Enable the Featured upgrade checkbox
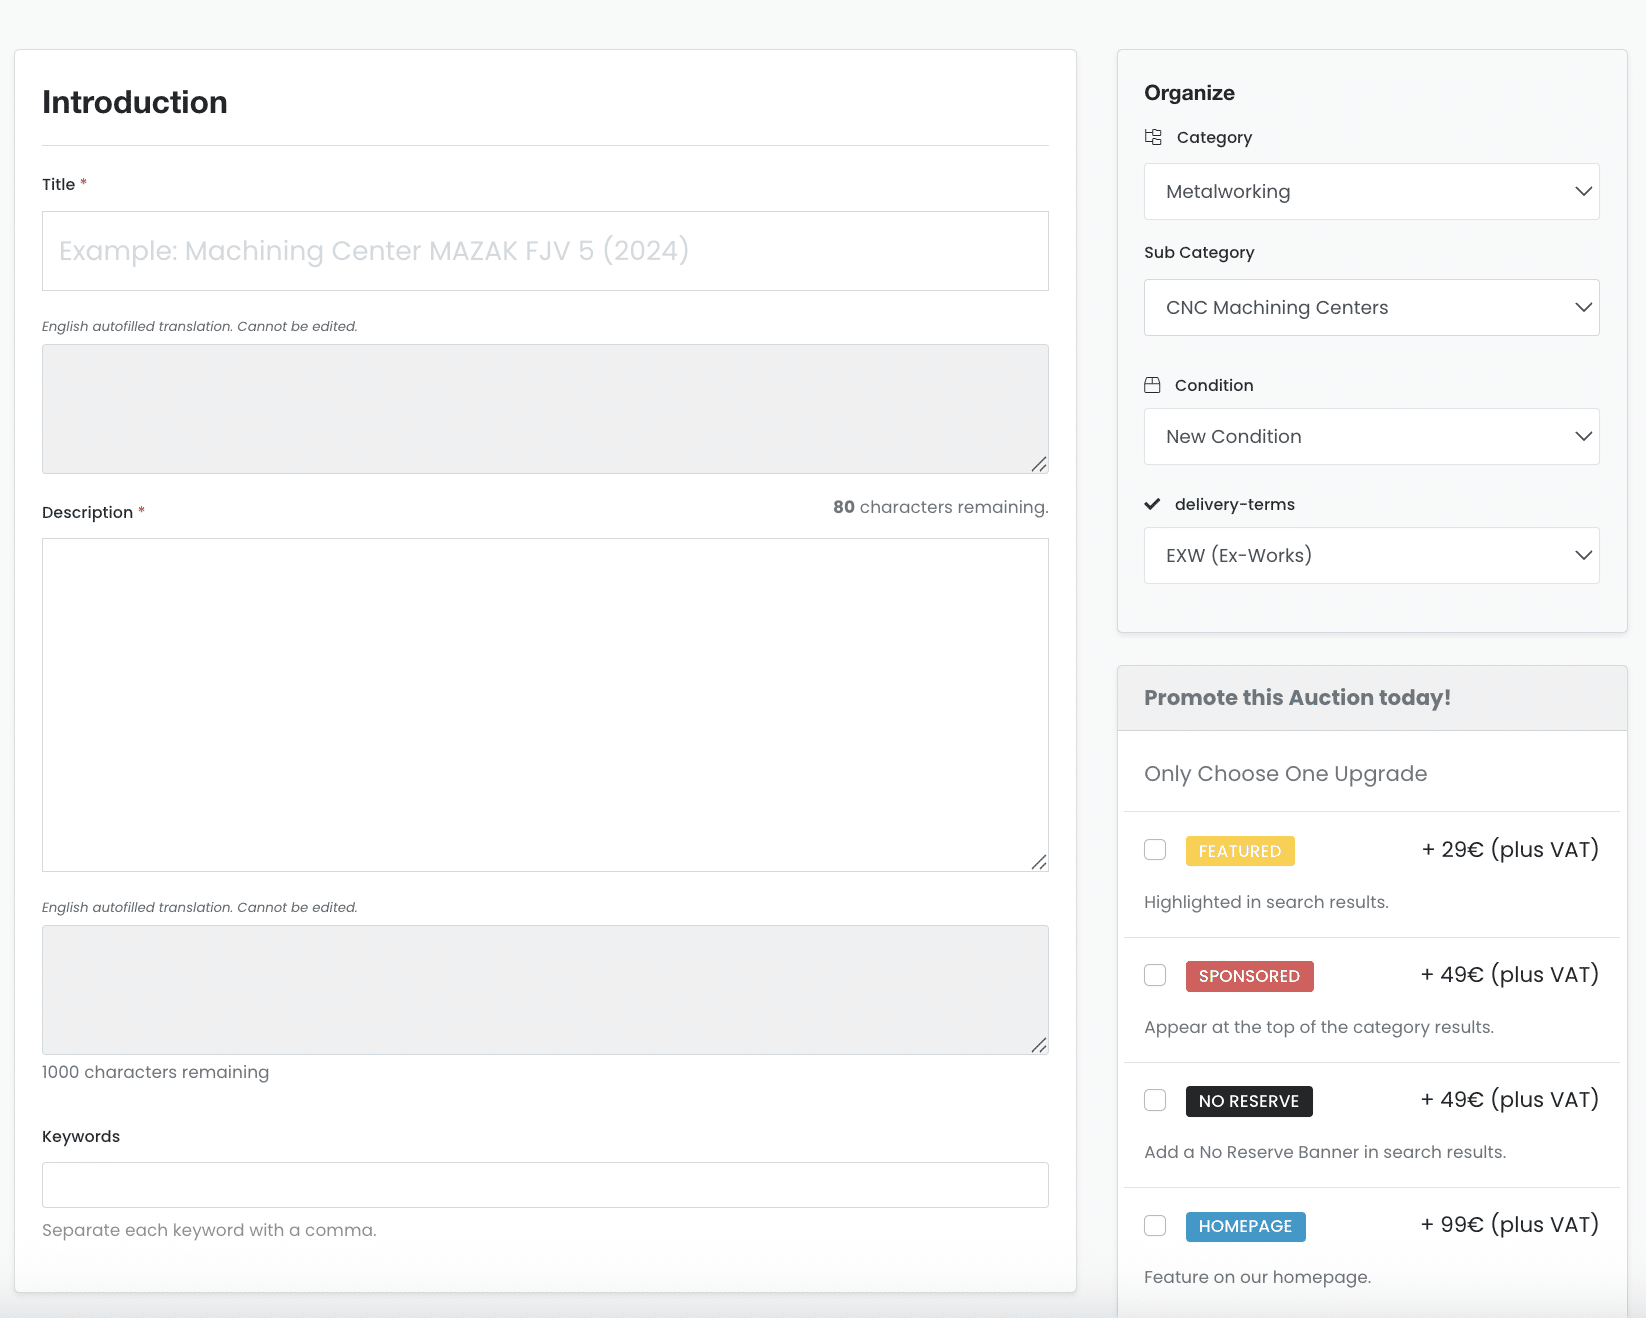The width and height of the screenshot is (1646, 1318). click(1155, 850)
